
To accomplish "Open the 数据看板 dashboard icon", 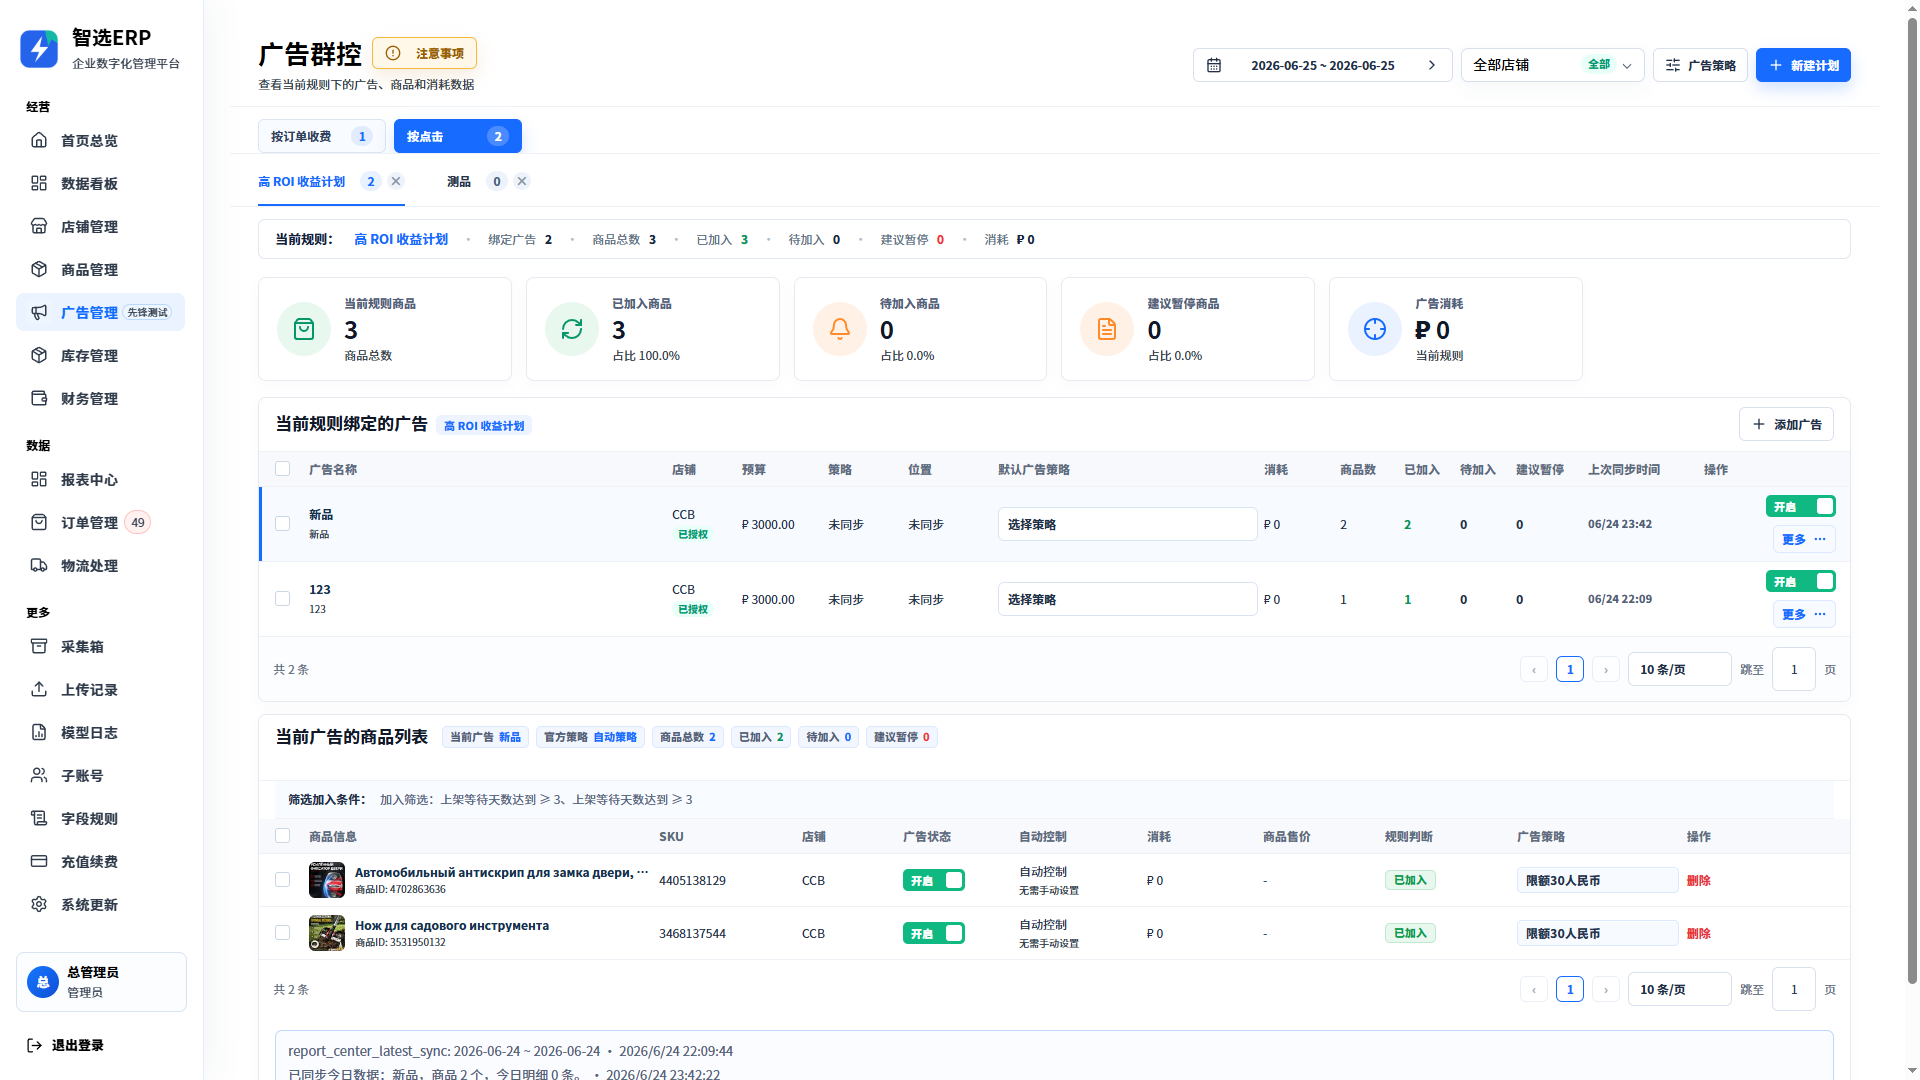I will pyautogui.click(x=39, y=183).
